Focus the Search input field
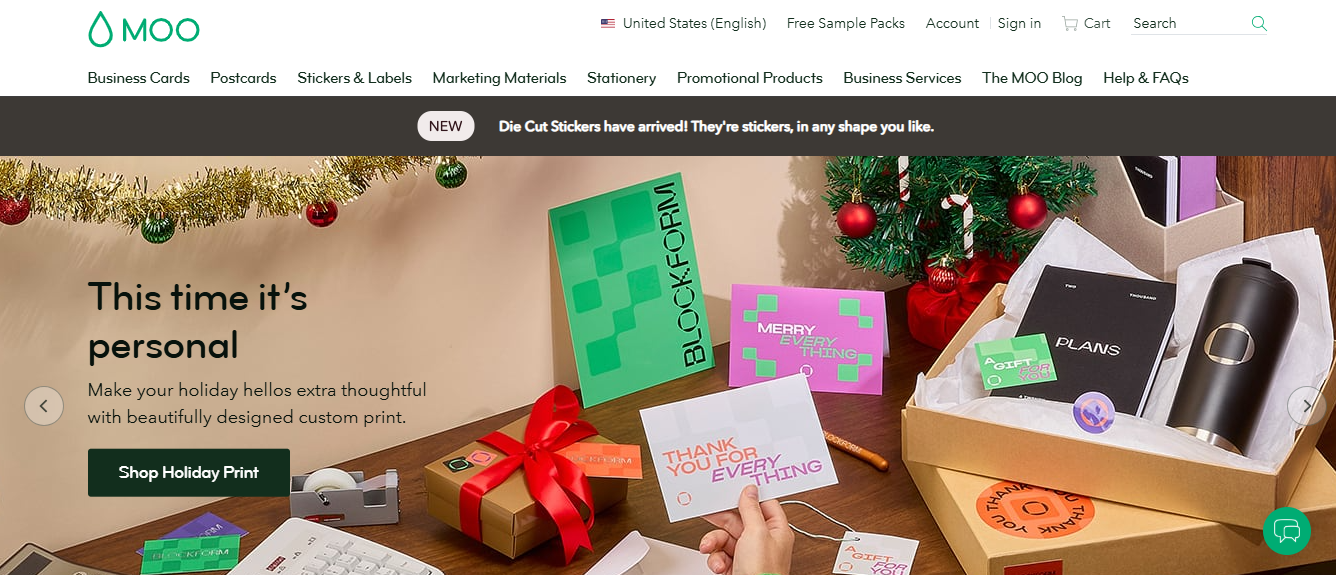 1190,23
